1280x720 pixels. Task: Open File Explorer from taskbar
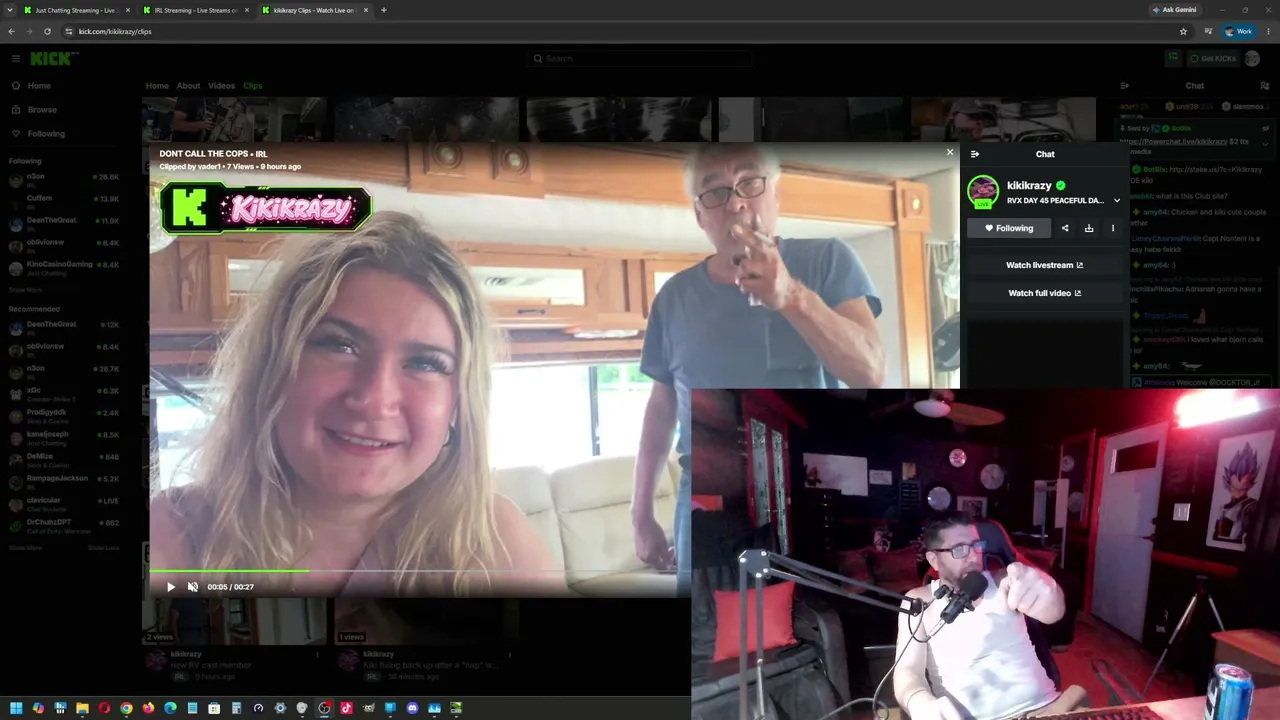click(82, 709)
